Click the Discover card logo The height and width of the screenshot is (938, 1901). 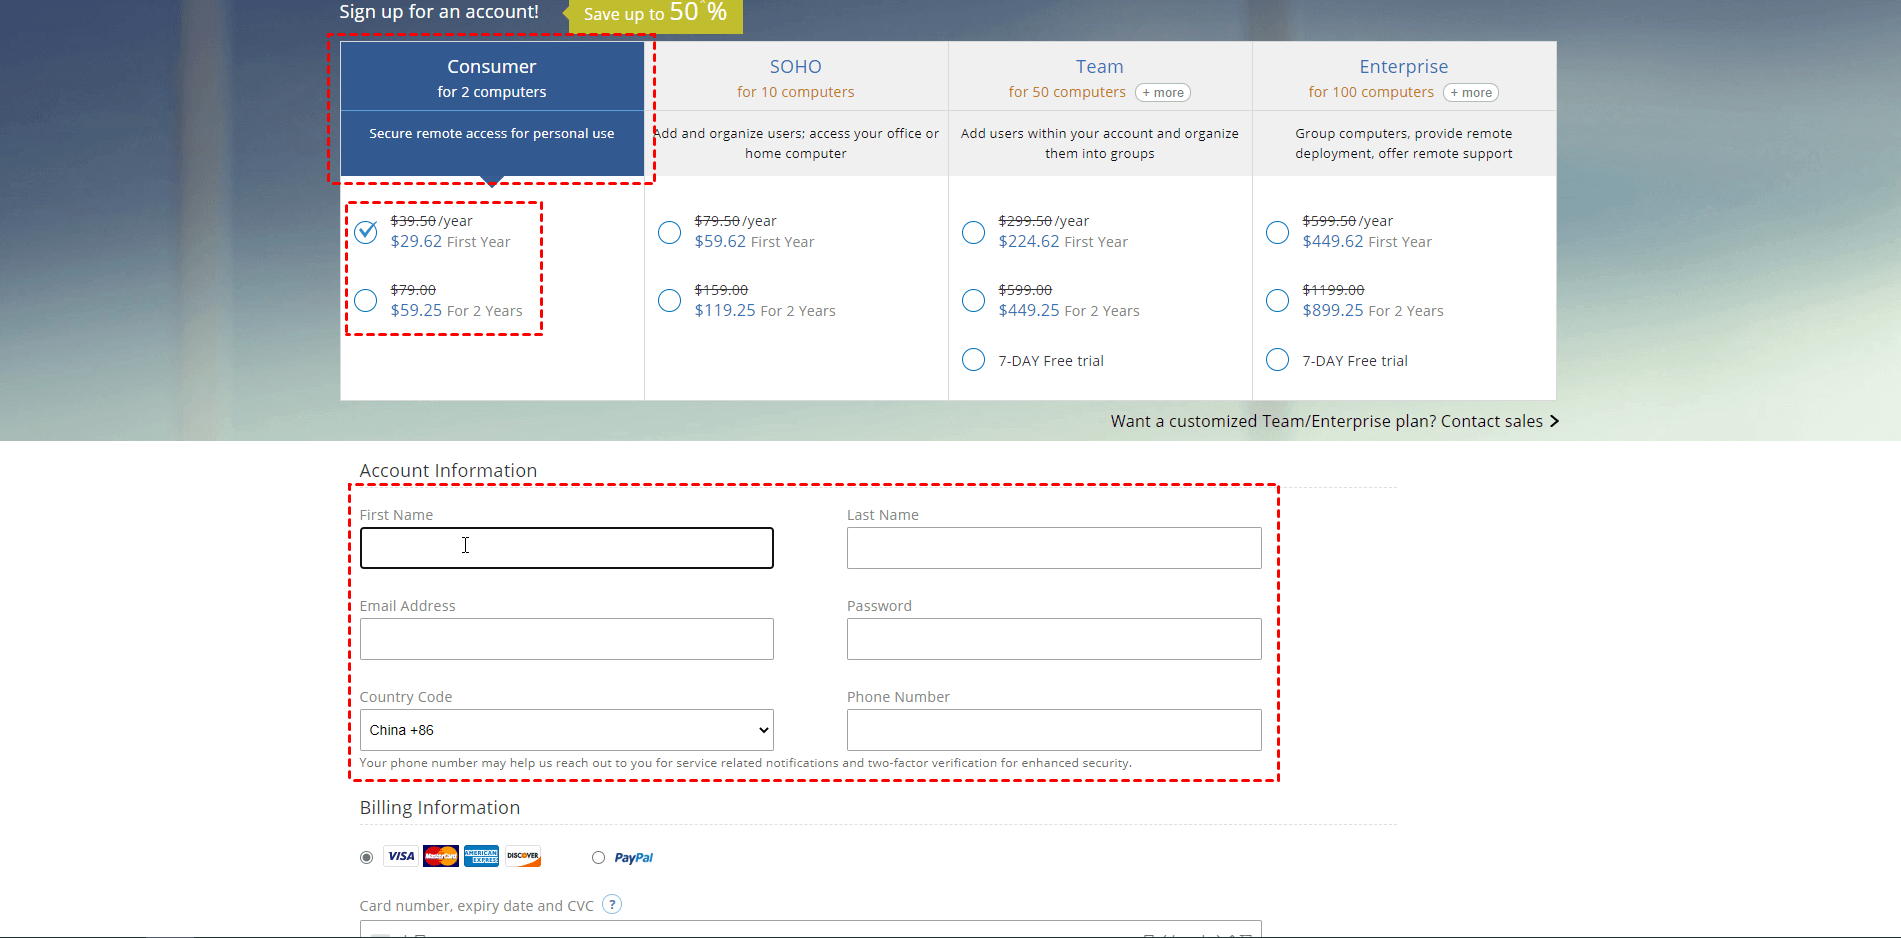tap(522, 857)
